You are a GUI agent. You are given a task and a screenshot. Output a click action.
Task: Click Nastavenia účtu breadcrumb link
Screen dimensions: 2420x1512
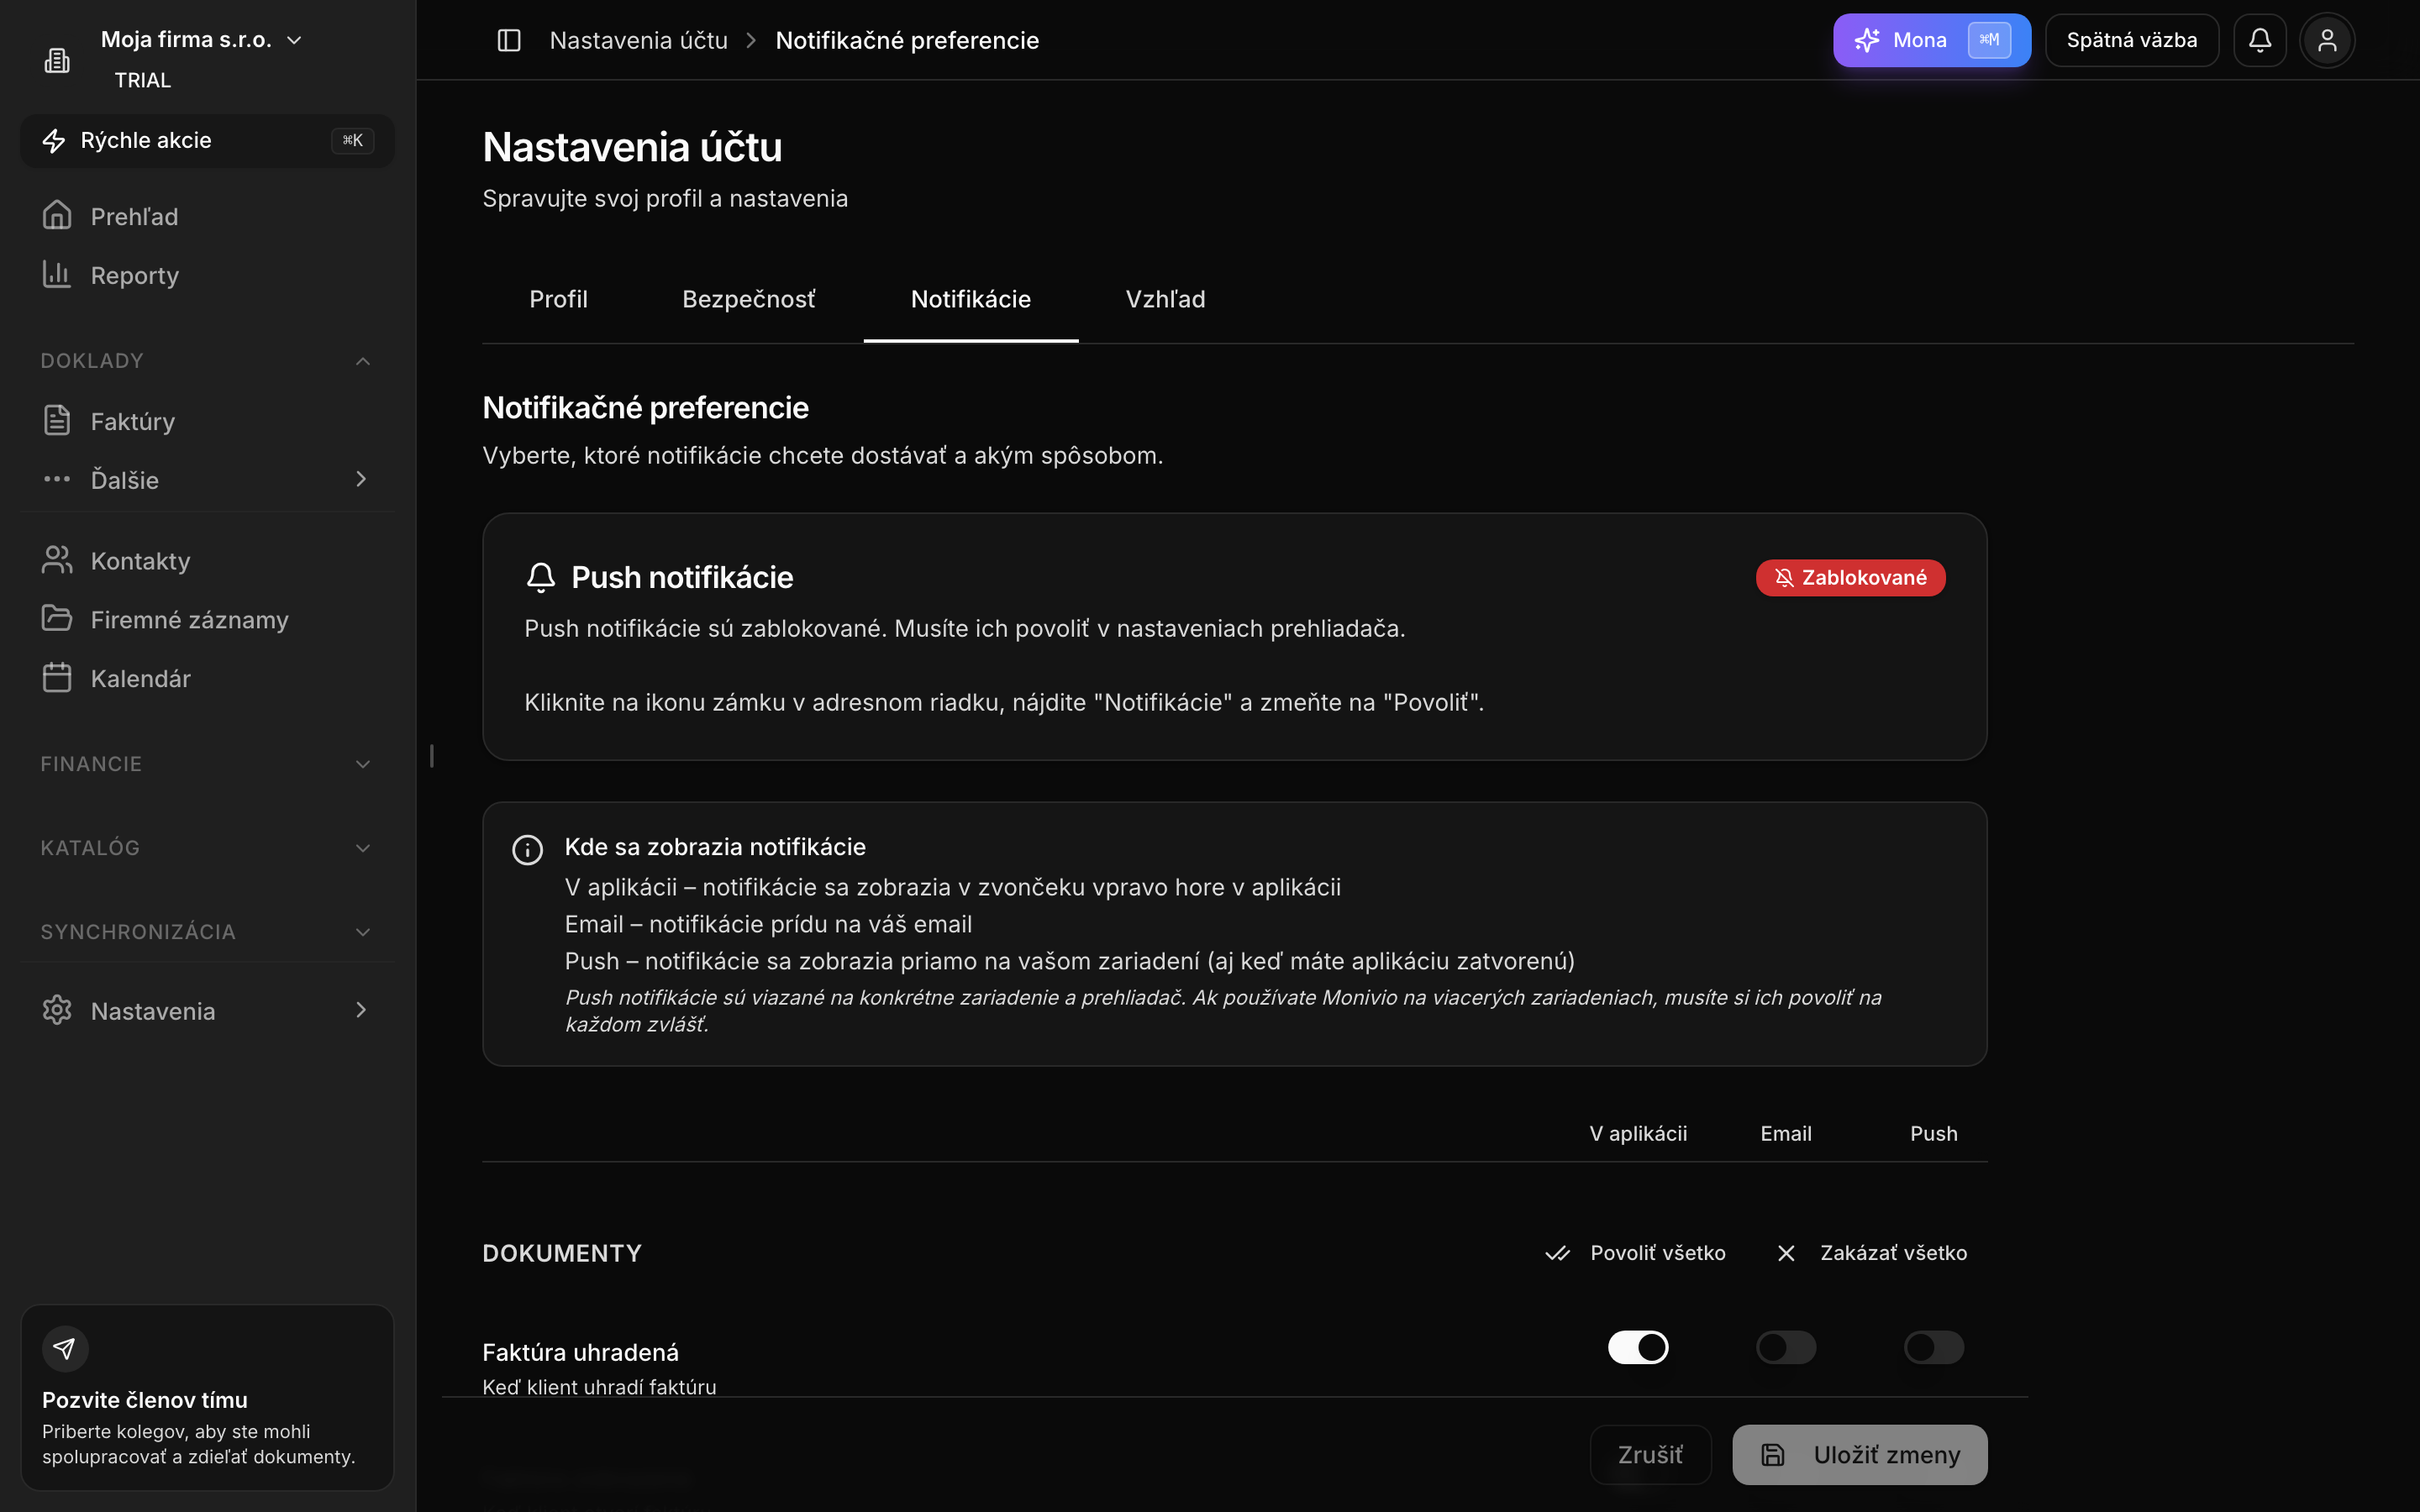click(638, 40)
